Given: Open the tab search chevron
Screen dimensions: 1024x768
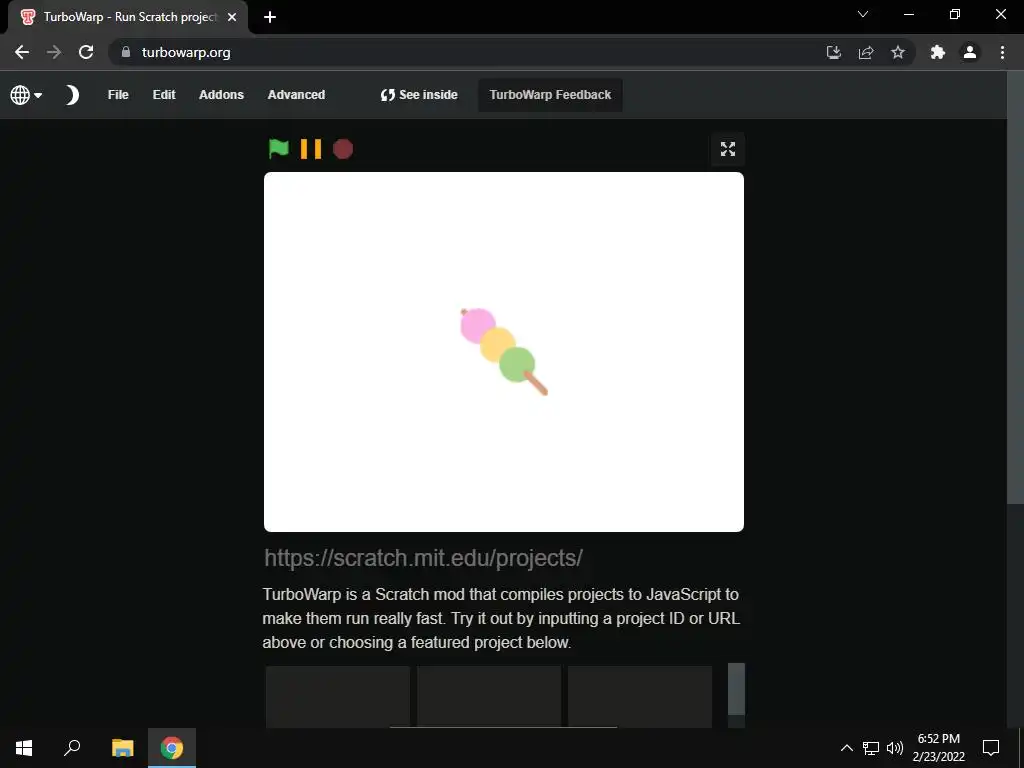Looking at the screenshot, I should [x=863, y=14].
